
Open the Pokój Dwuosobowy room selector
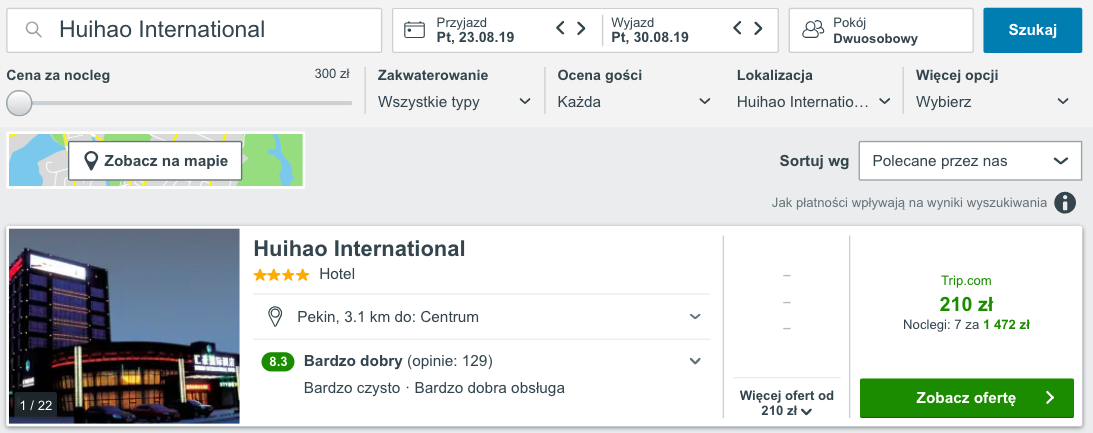point(880,30)
